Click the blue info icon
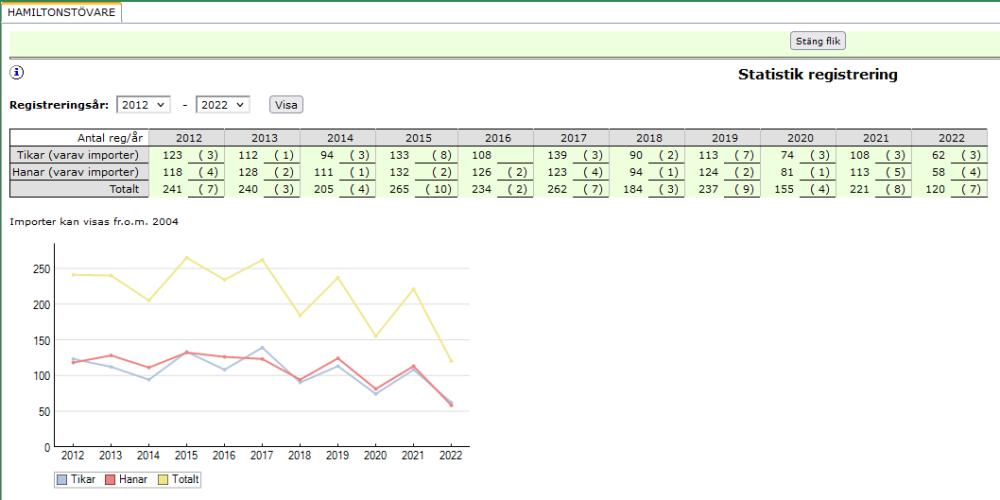 17,73
